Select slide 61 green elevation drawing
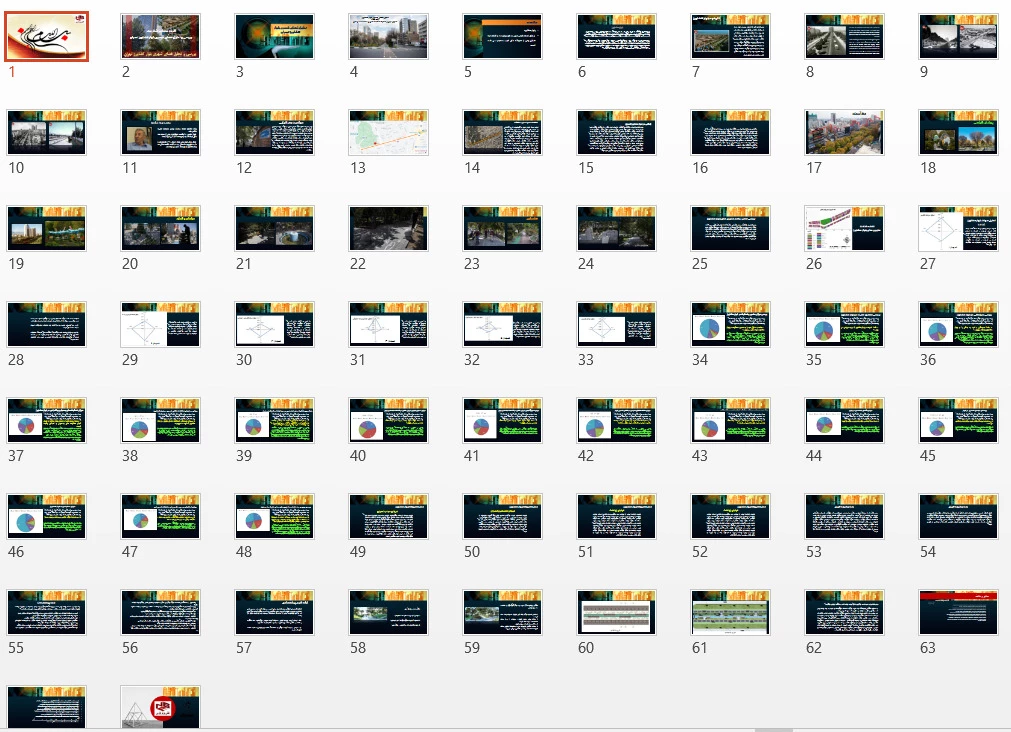This screenshot has height=732, width=1011. [730, 613]
